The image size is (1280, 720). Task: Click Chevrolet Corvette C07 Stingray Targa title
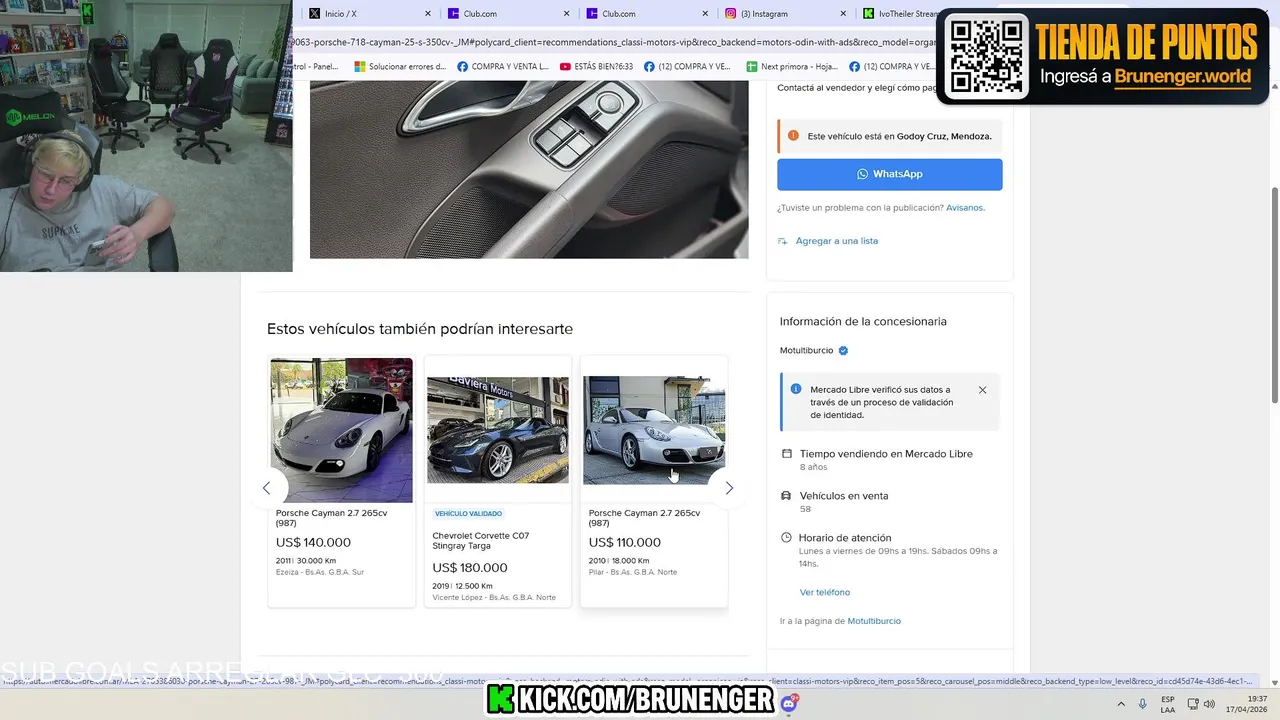tap(481, 541)
